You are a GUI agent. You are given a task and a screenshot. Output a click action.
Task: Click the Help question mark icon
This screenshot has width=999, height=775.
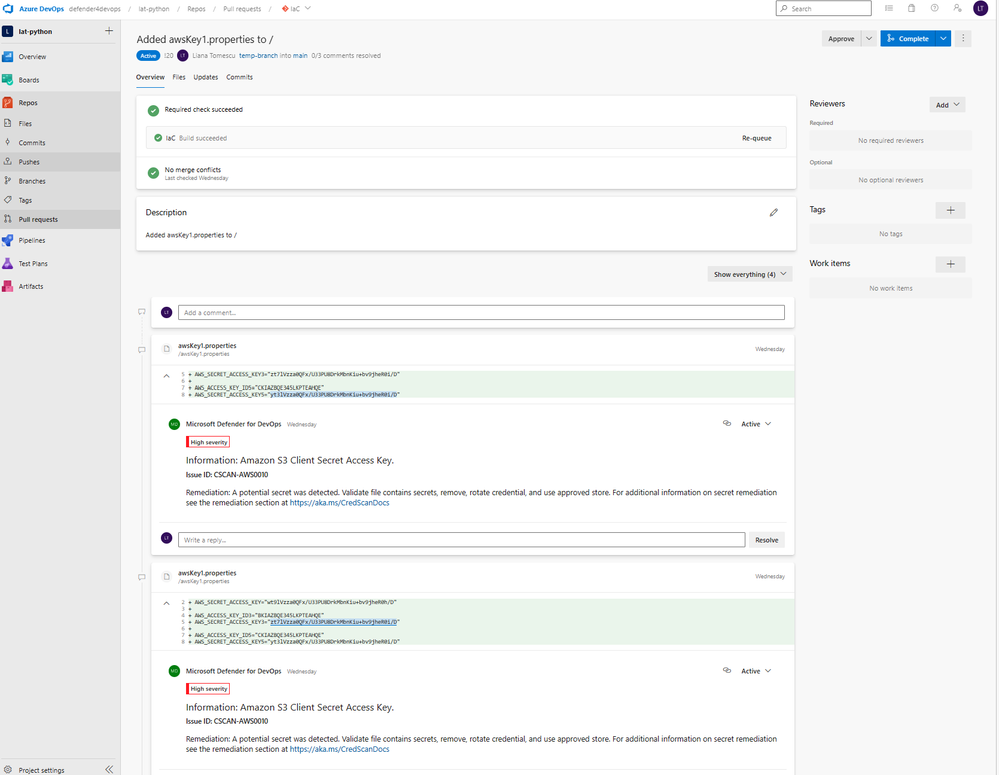pos(935,8)
